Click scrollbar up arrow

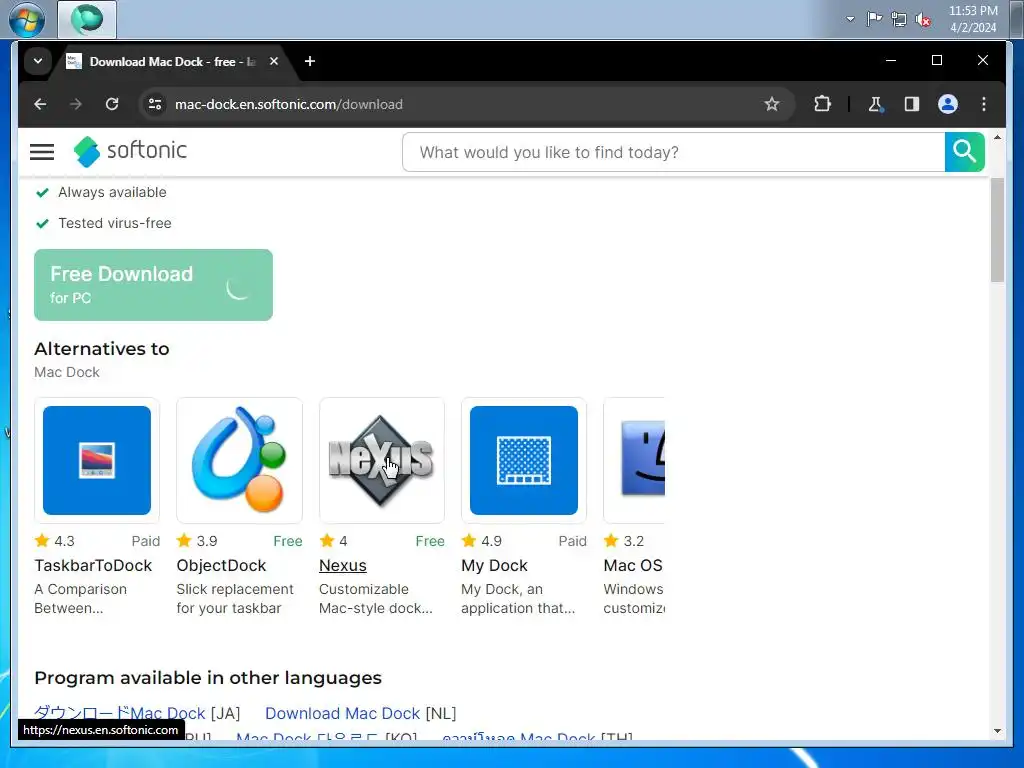point(997,138)
